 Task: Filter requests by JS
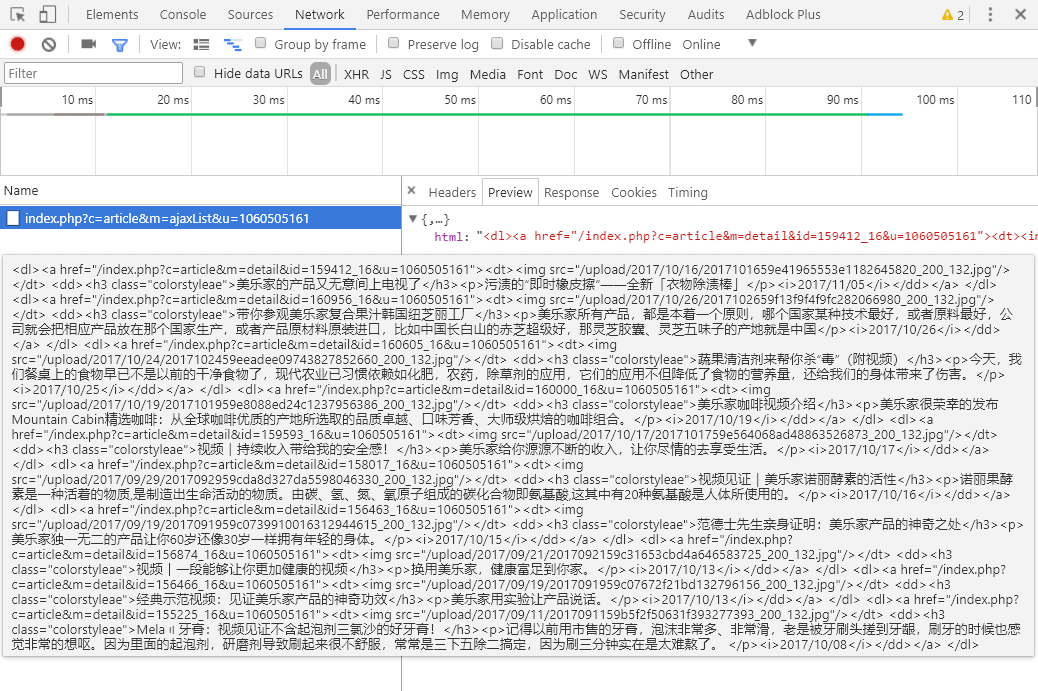click(x=386, y=74)
